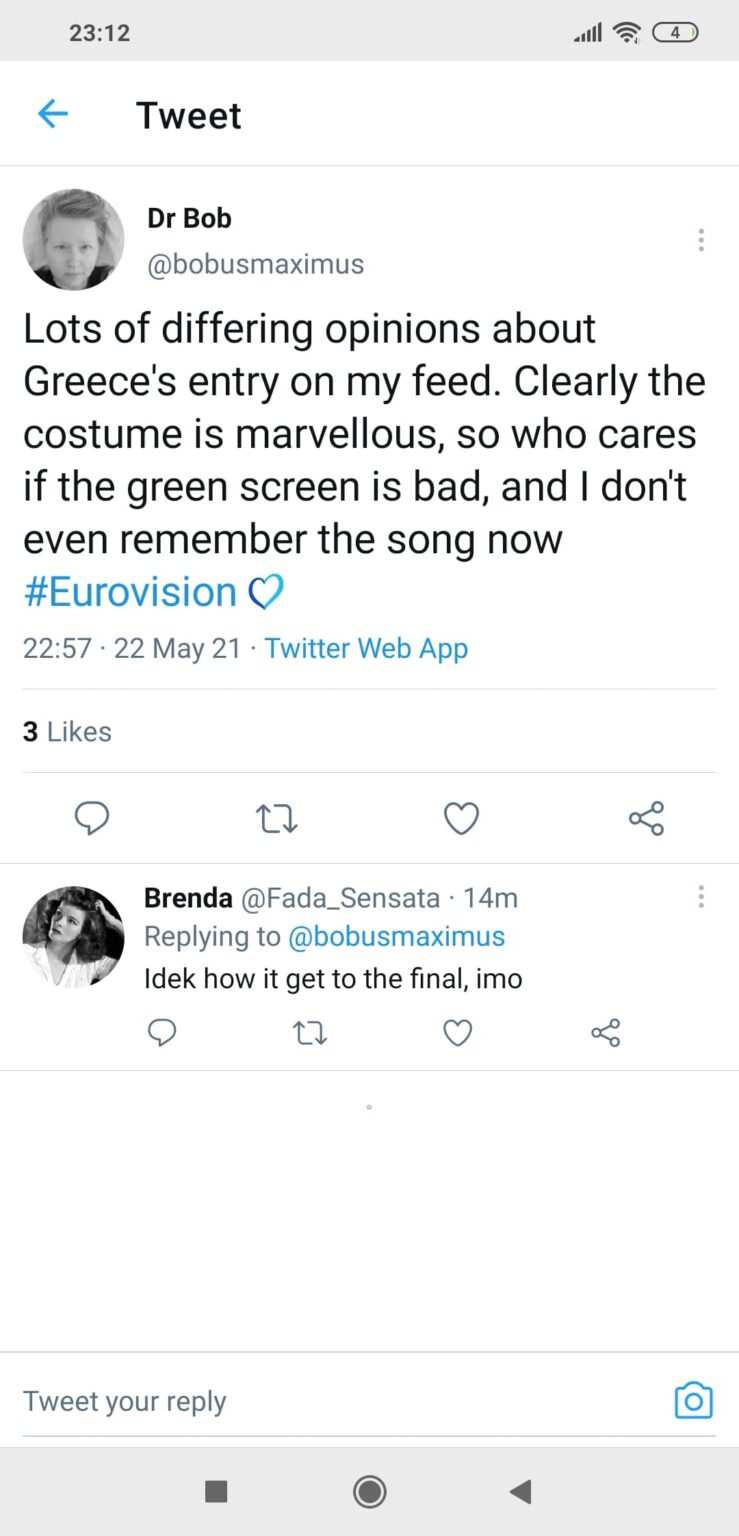This screenshot has height=1536, width=739.
Task: Like Brenda's reply
Action: (457, 1032)
